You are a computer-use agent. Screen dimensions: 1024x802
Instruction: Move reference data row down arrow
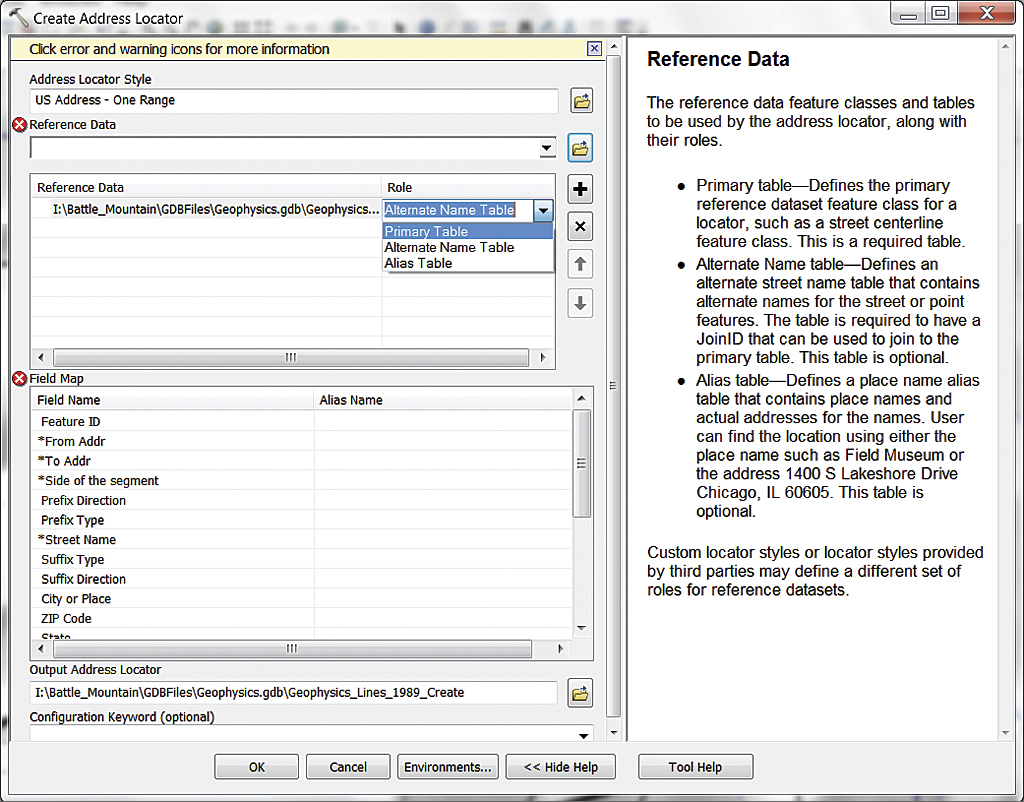click(580, 303)
